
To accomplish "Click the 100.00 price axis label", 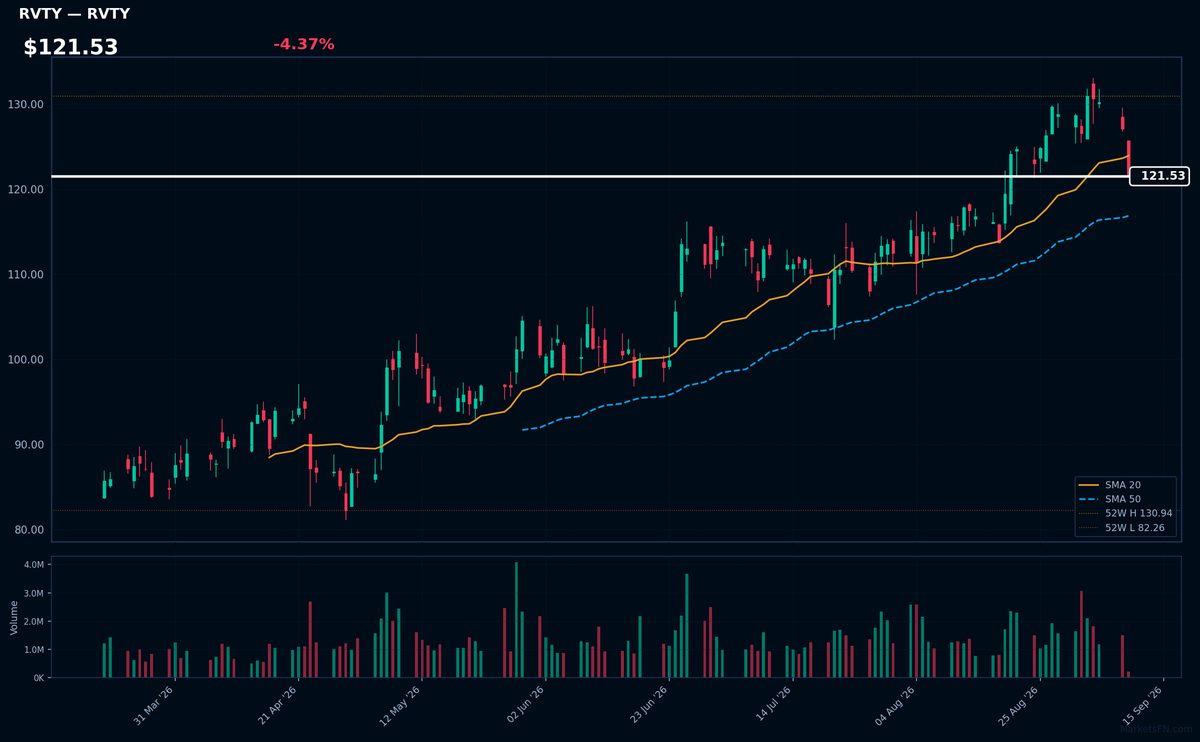I will [x=27, y=359].
